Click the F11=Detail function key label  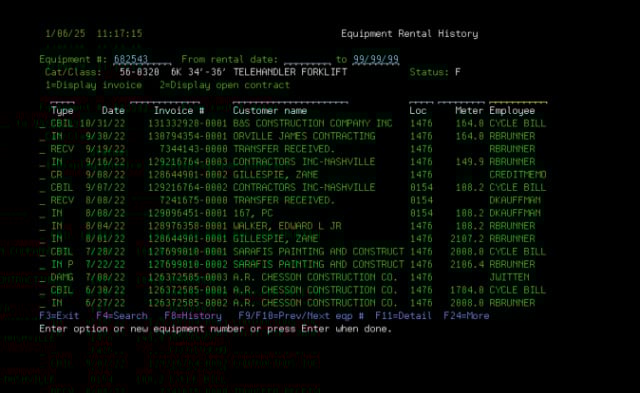403,316
